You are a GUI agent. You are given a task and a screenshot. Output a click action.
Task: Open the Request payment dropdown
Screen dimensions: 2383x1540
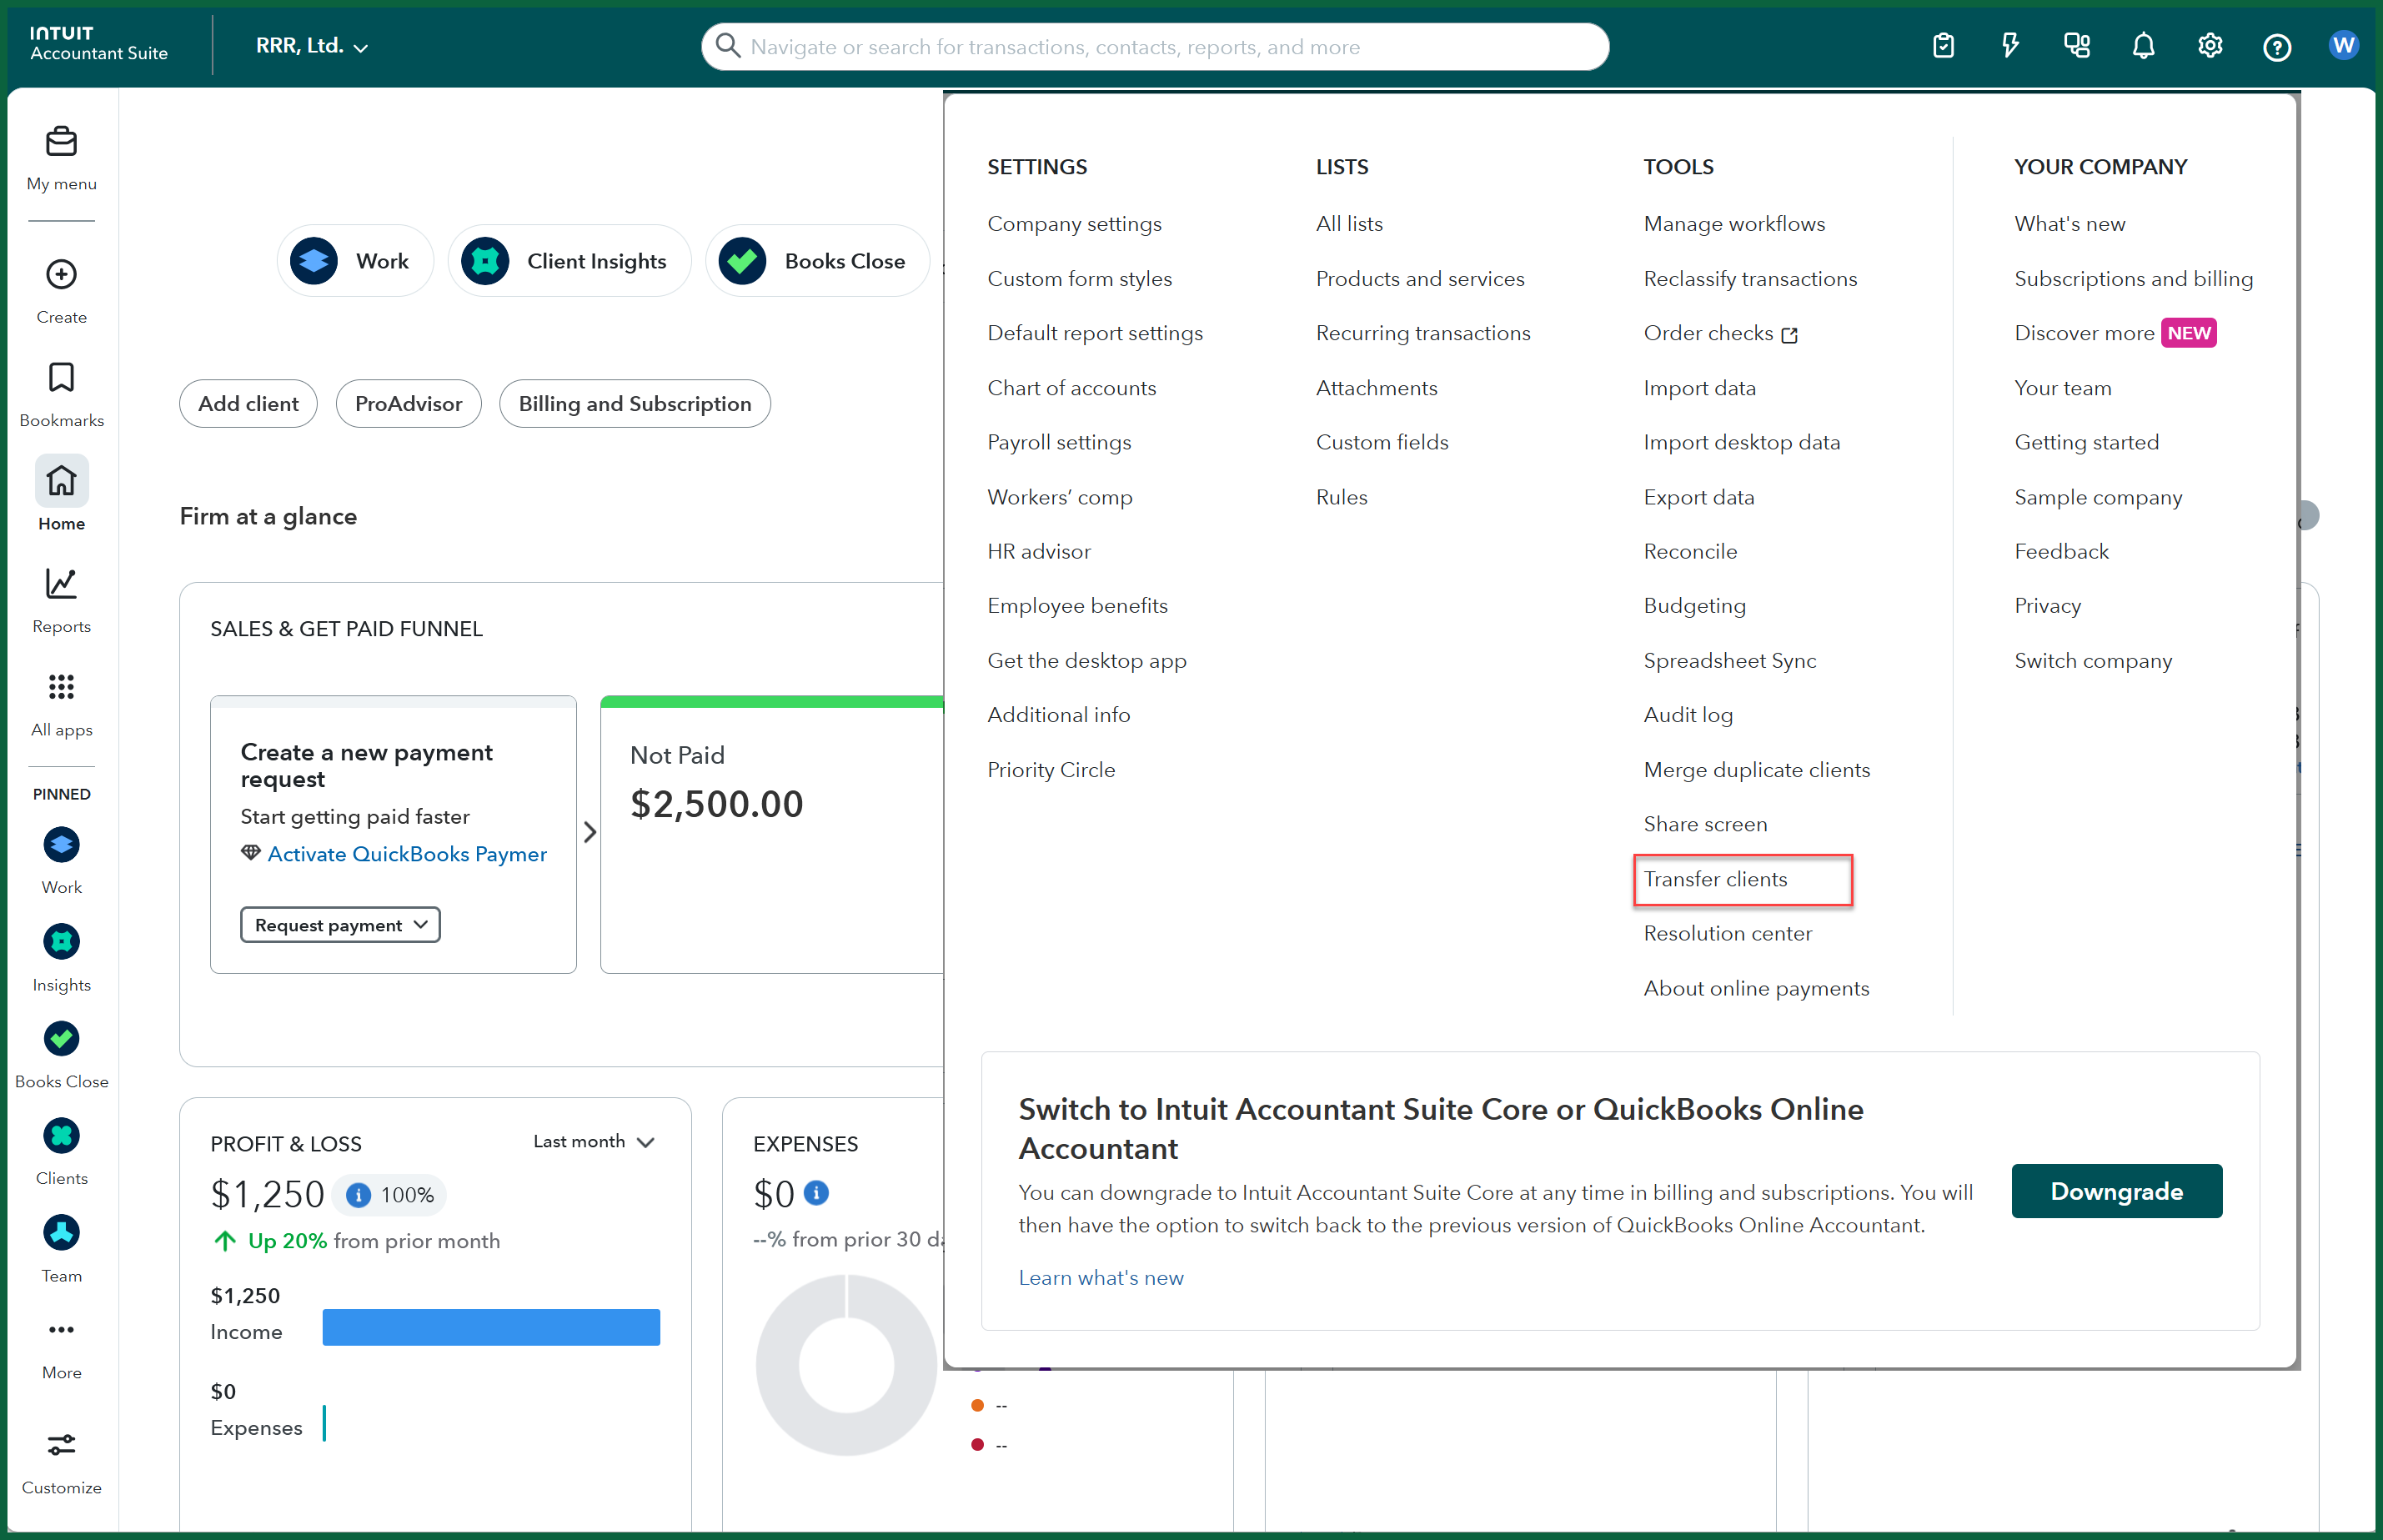[x=340, y=925]
